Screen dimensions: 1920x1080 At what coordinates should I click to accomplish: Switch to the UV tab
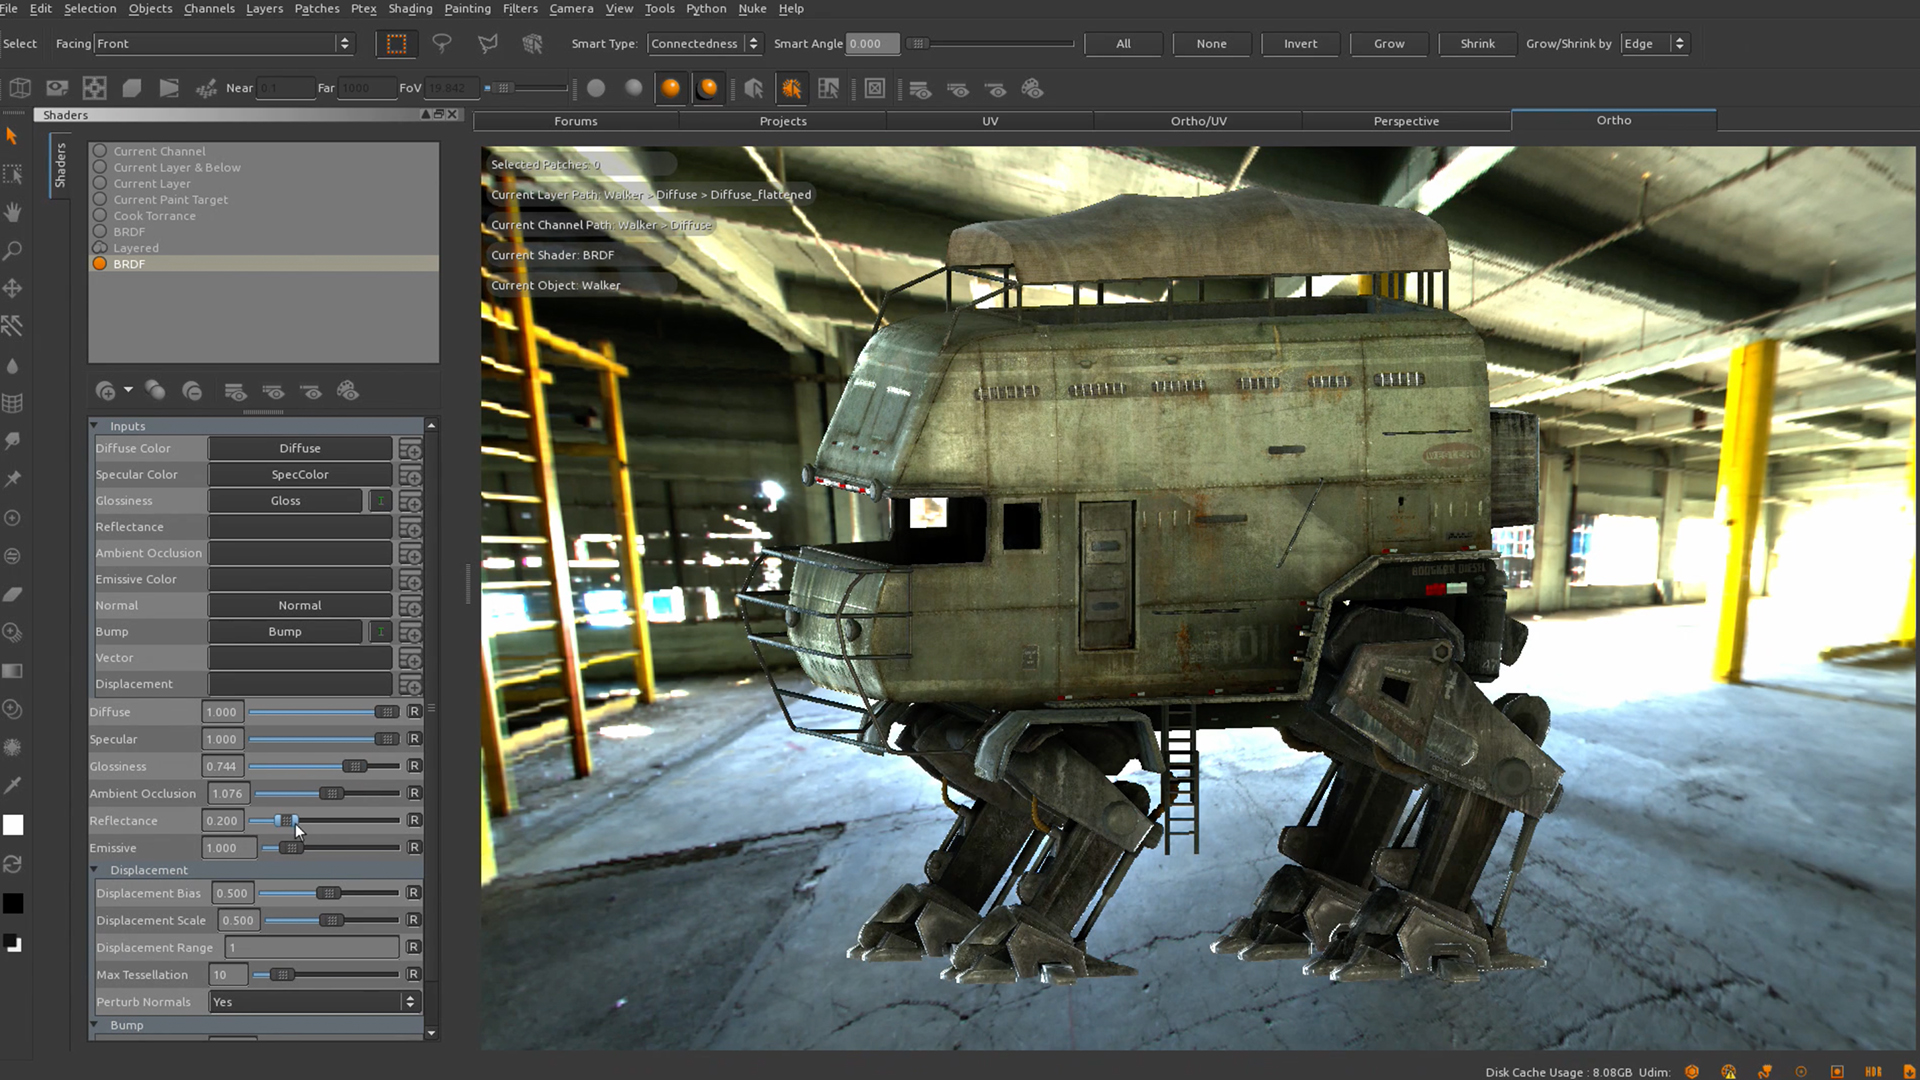(990, 121)
